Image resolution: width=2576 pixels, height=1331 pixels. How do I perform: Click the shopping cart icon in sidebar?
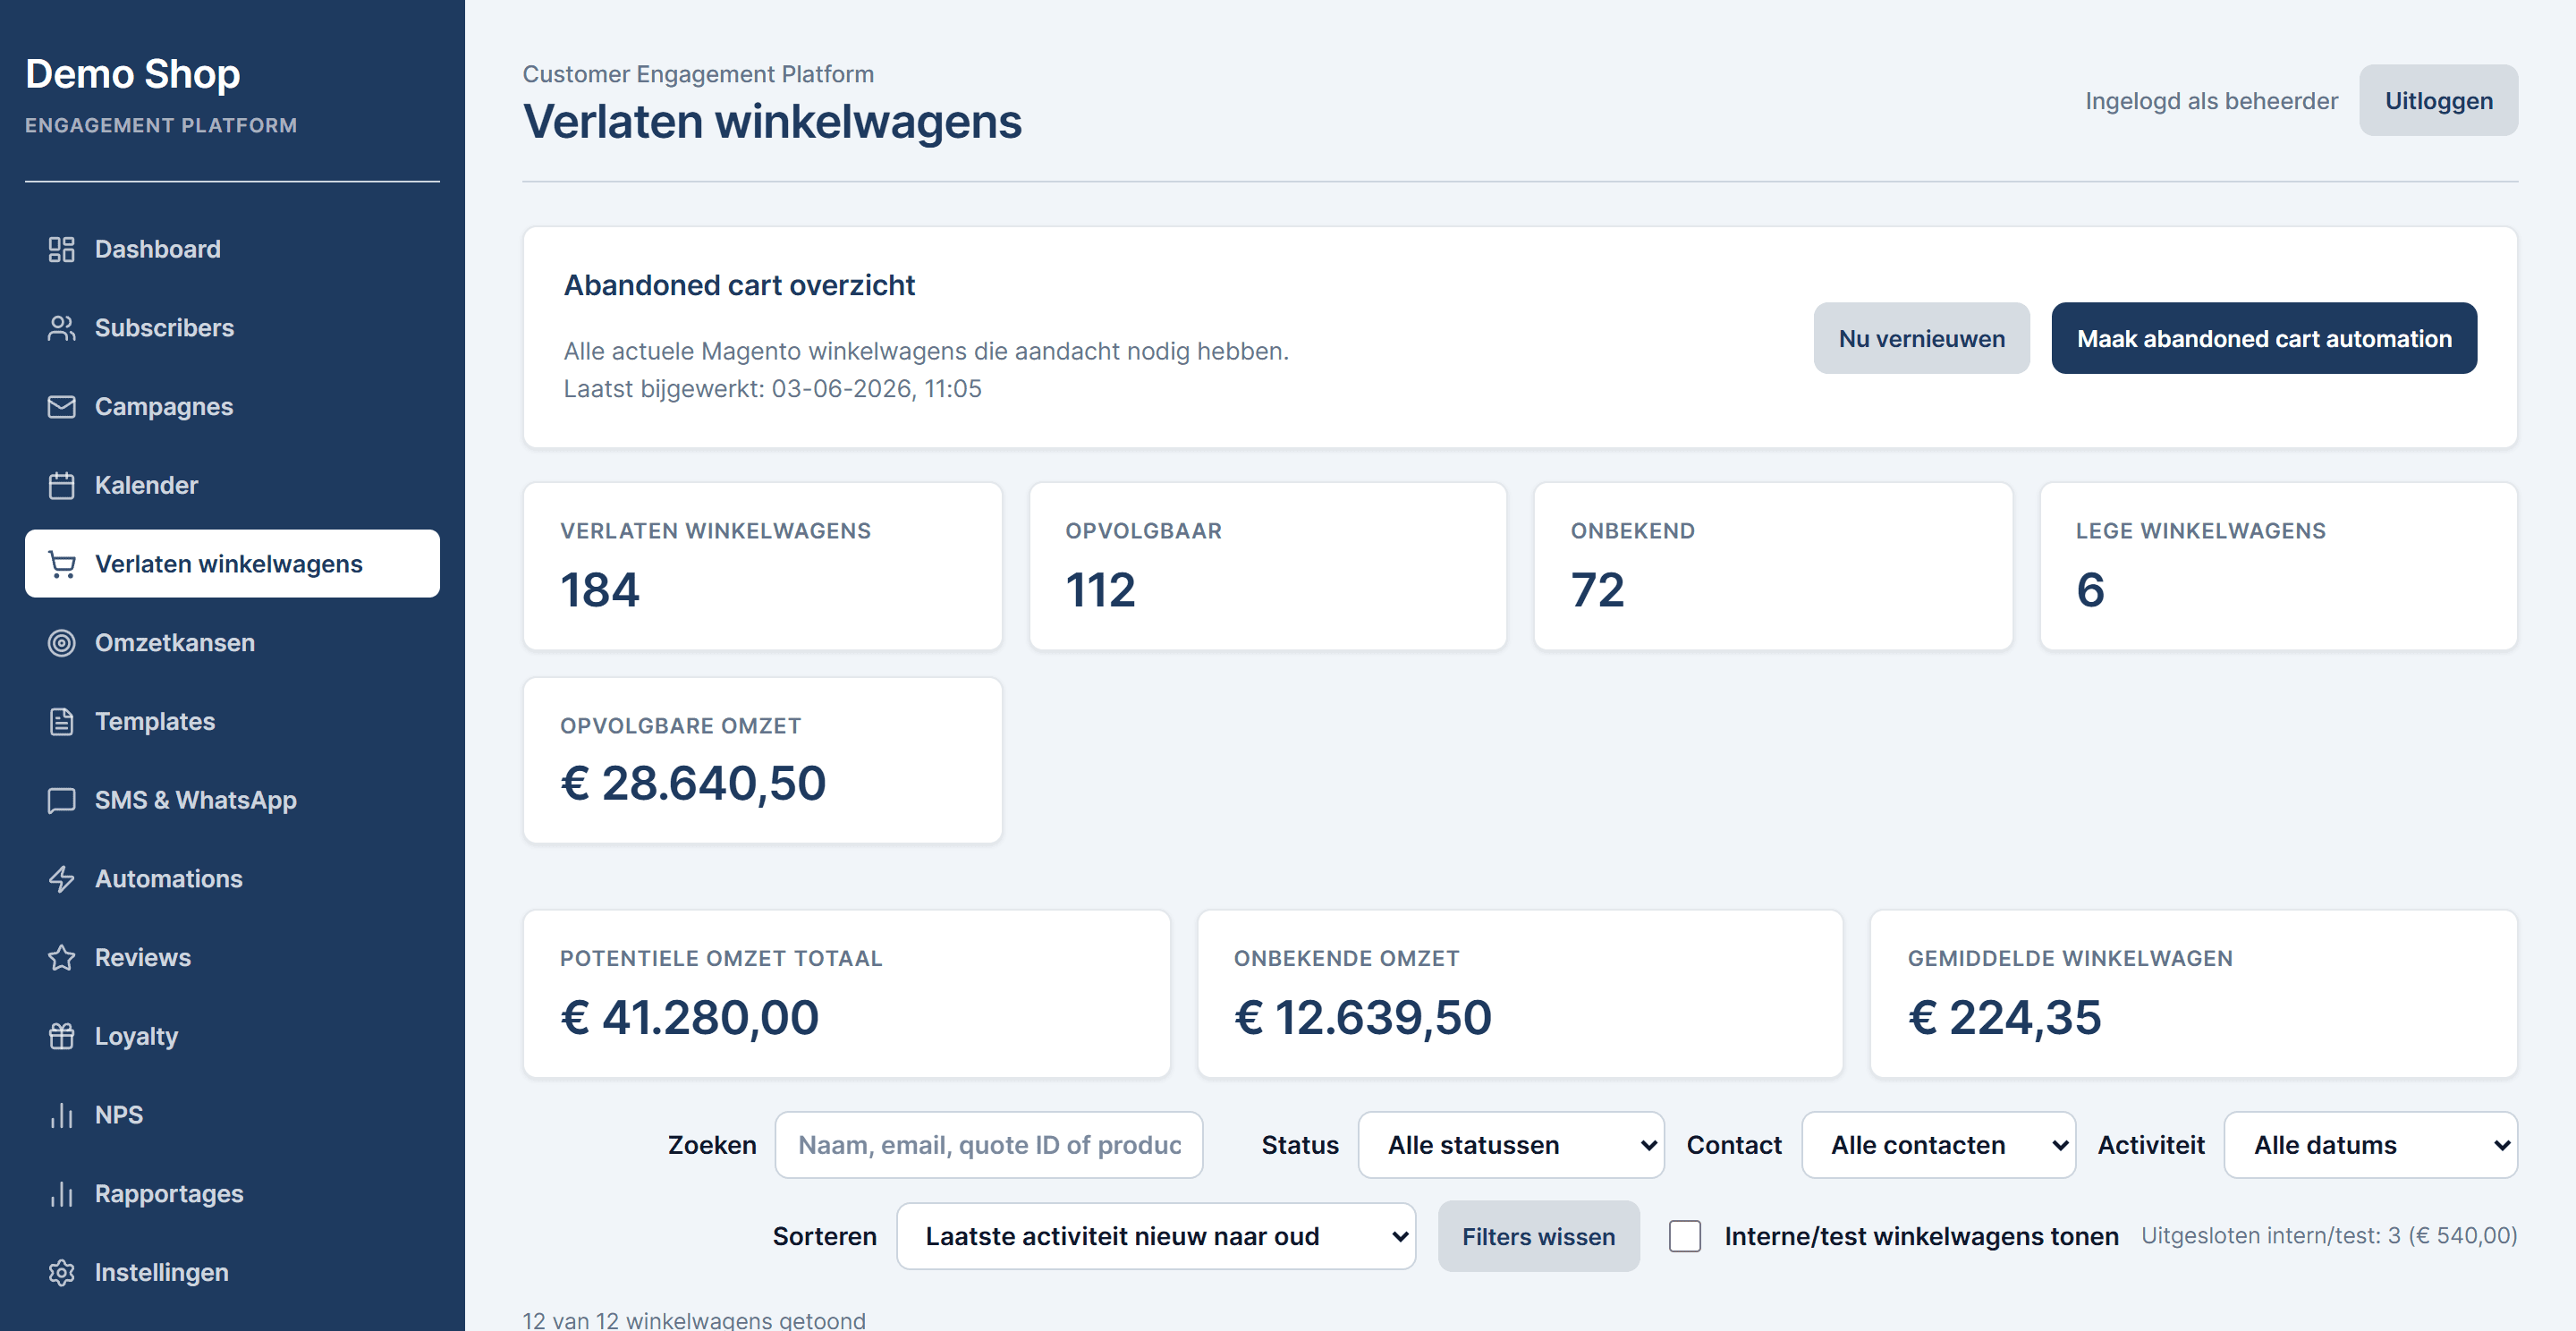point(61,564)
